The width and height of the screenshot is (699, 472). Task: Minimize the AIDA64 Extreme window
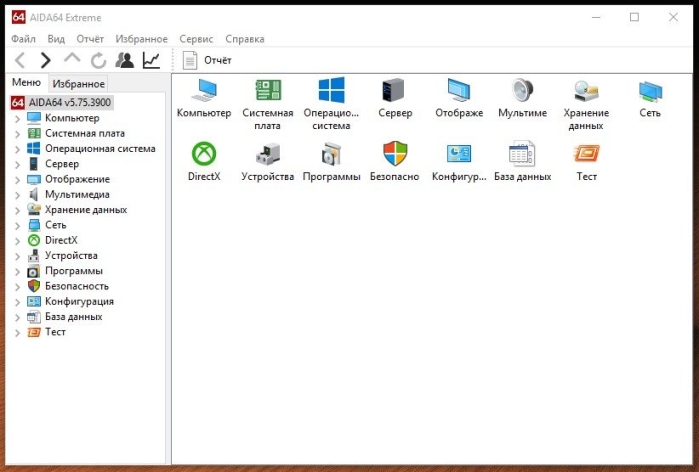pos(596,17)
